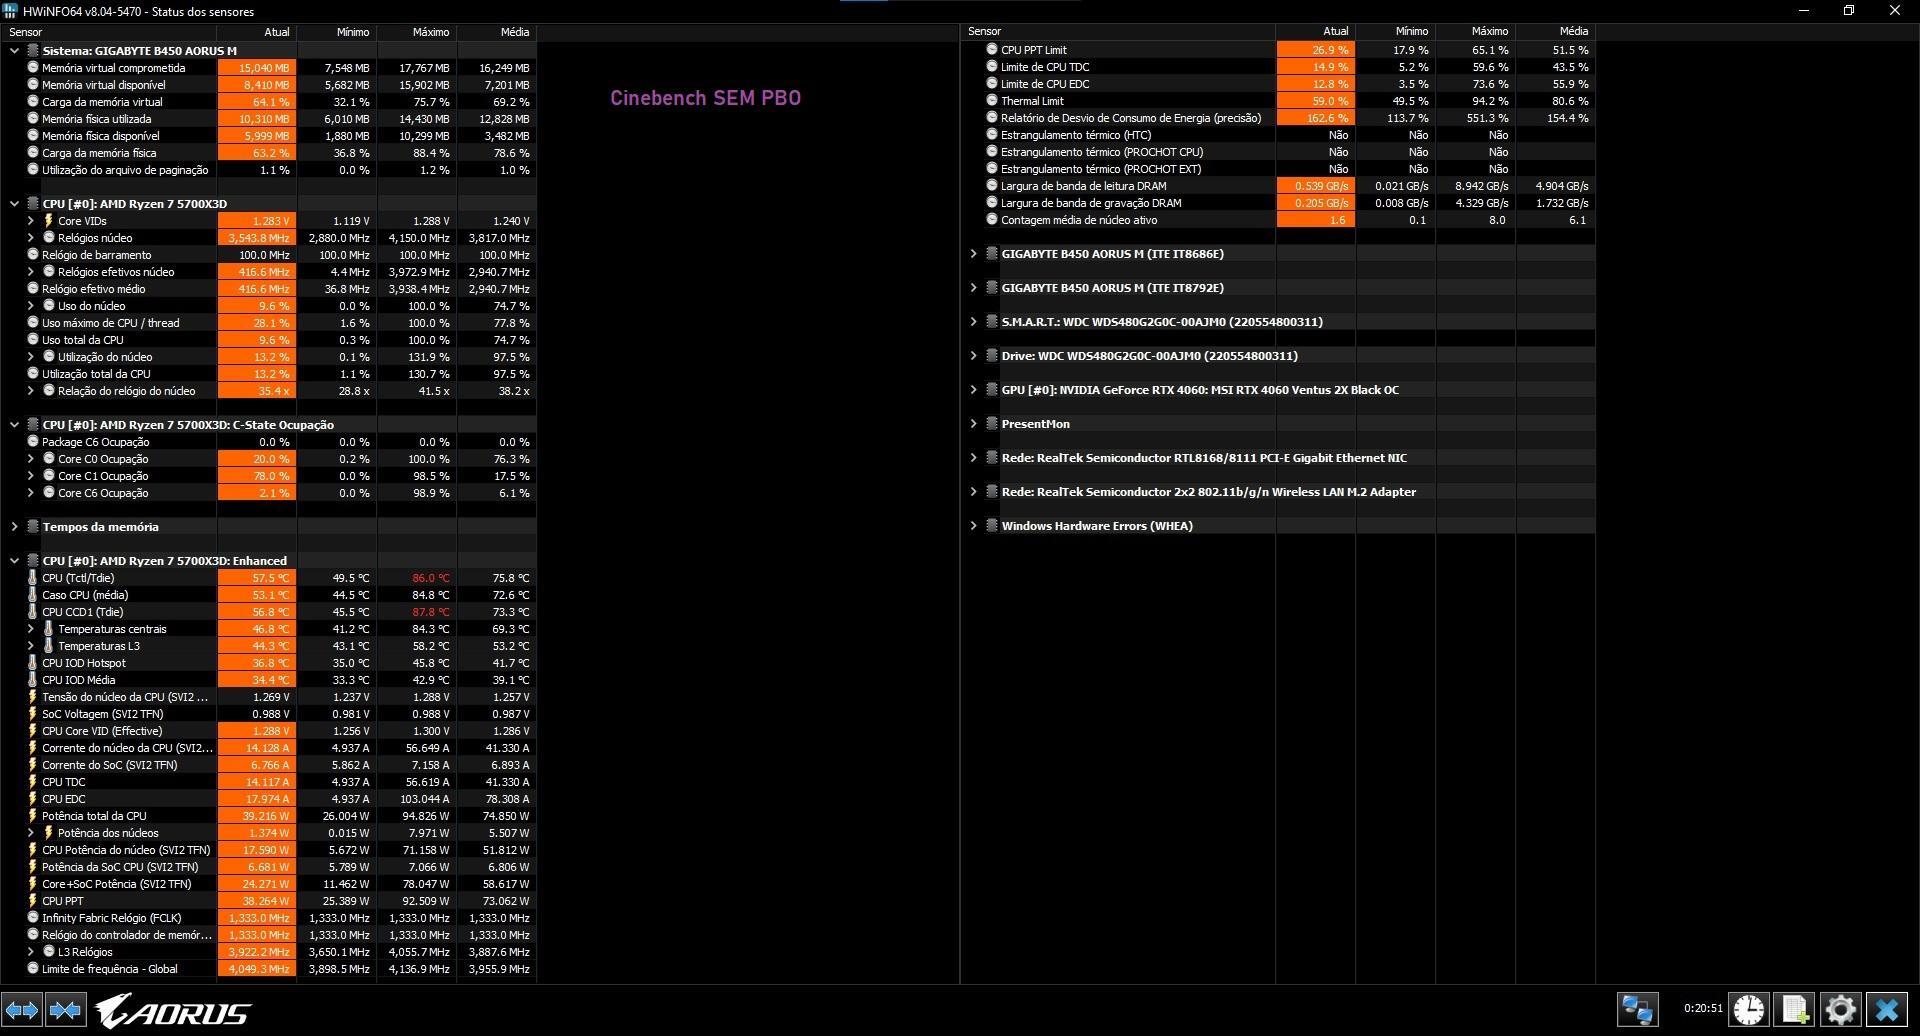Collapse the CPU AMD Ryzen 7 5700X3D group
This screenshot has height=1036, width=1920.
click(14, 204)
